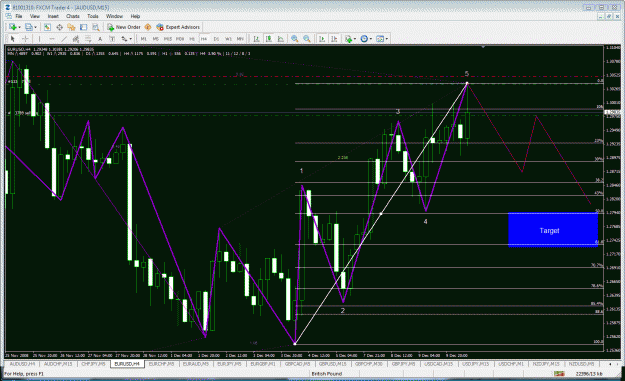Switch to the GBPCAD,M5 chart tab

click(298, 364)
